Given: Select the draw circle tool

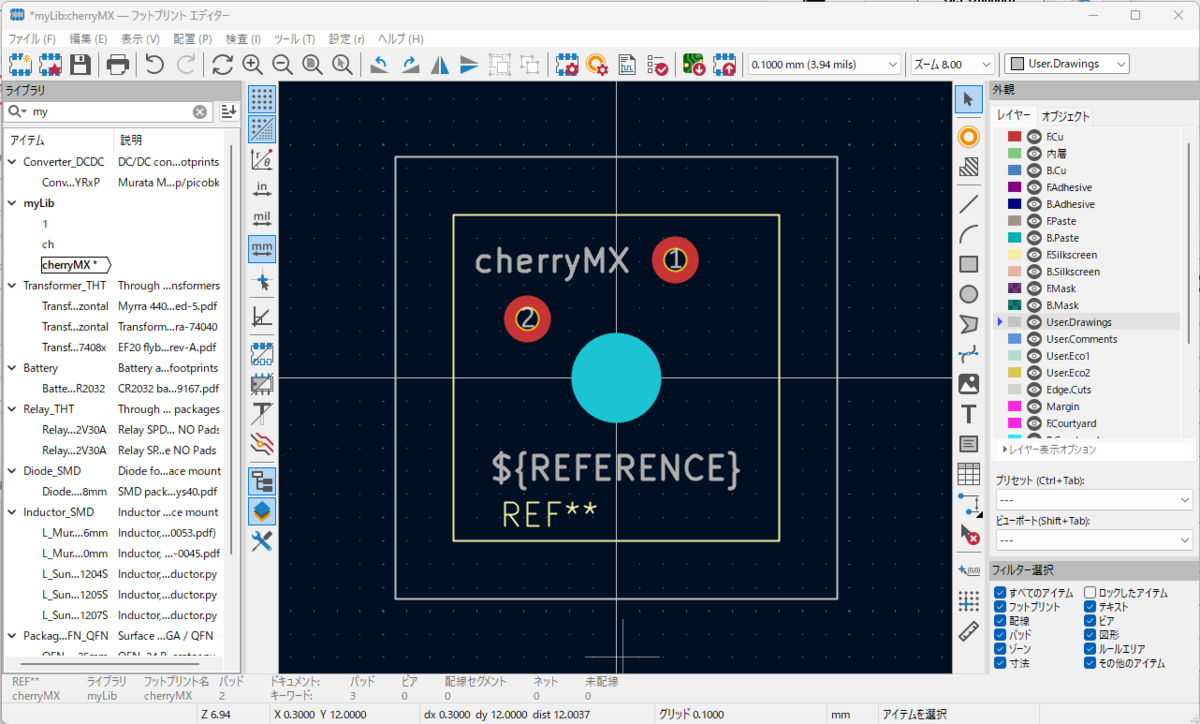Looking at the screenshot, I should (968, 294).
